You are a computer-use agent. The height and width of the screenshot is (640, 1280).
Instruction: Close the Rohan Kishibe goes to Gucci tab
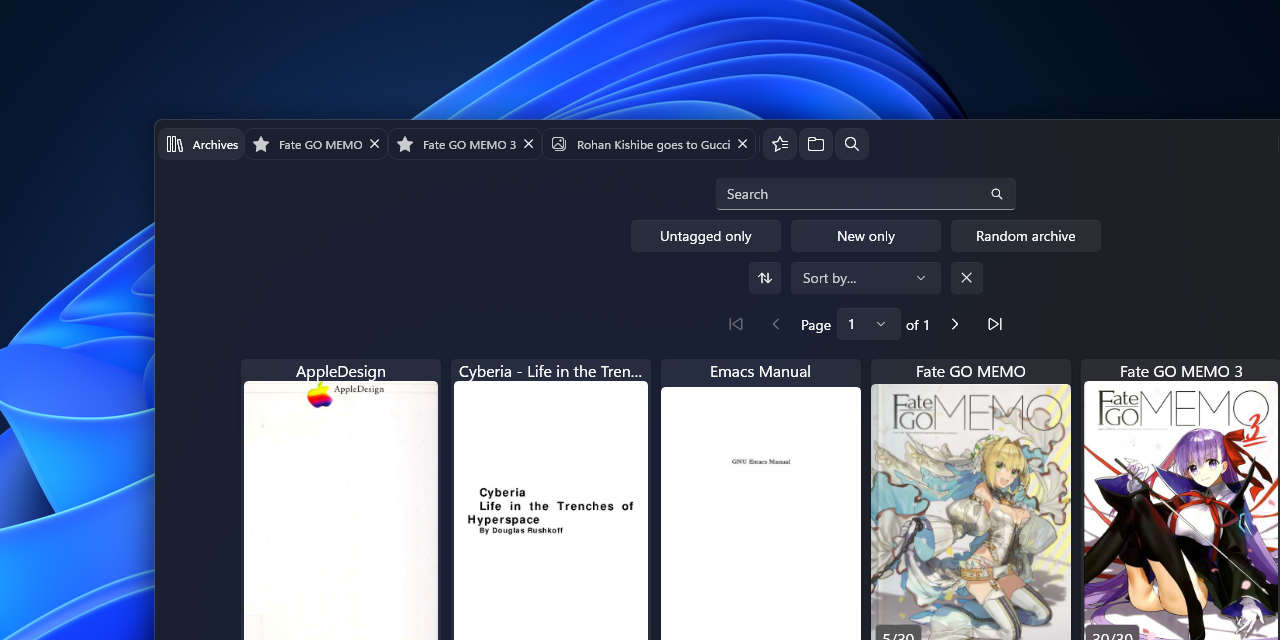[742, 144]
